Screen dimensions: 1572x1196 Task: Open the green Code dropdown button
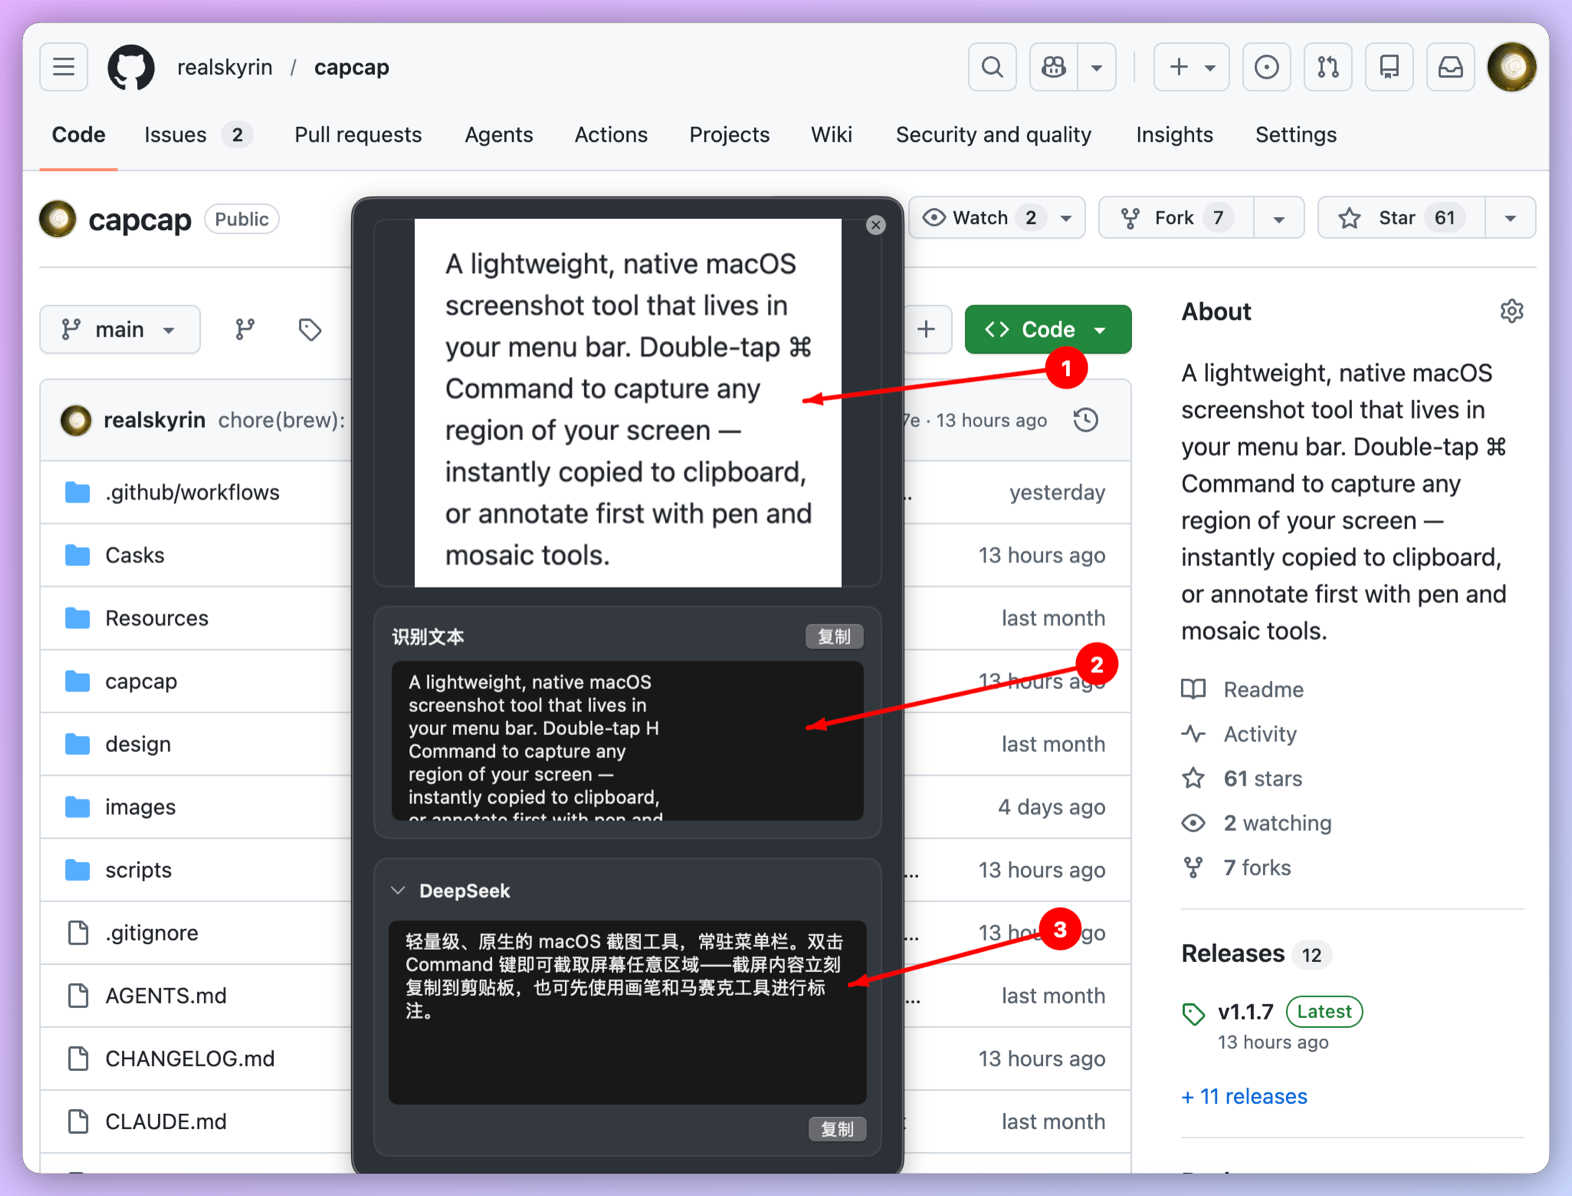pos(1048,330)
